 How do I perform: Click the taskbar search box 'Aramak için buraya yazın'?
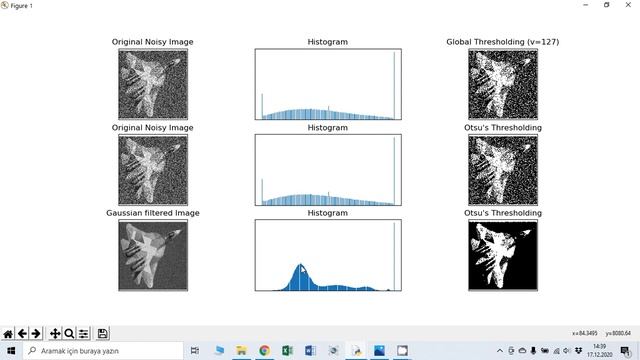pyautogui.click(x=103, y=351)
